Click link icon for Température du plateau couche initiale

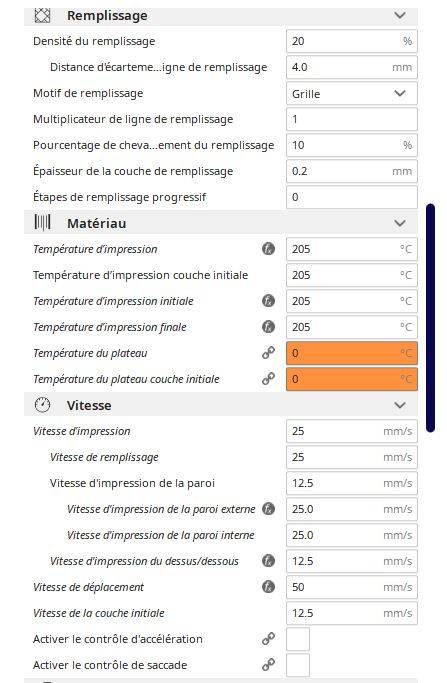[268, 379]
